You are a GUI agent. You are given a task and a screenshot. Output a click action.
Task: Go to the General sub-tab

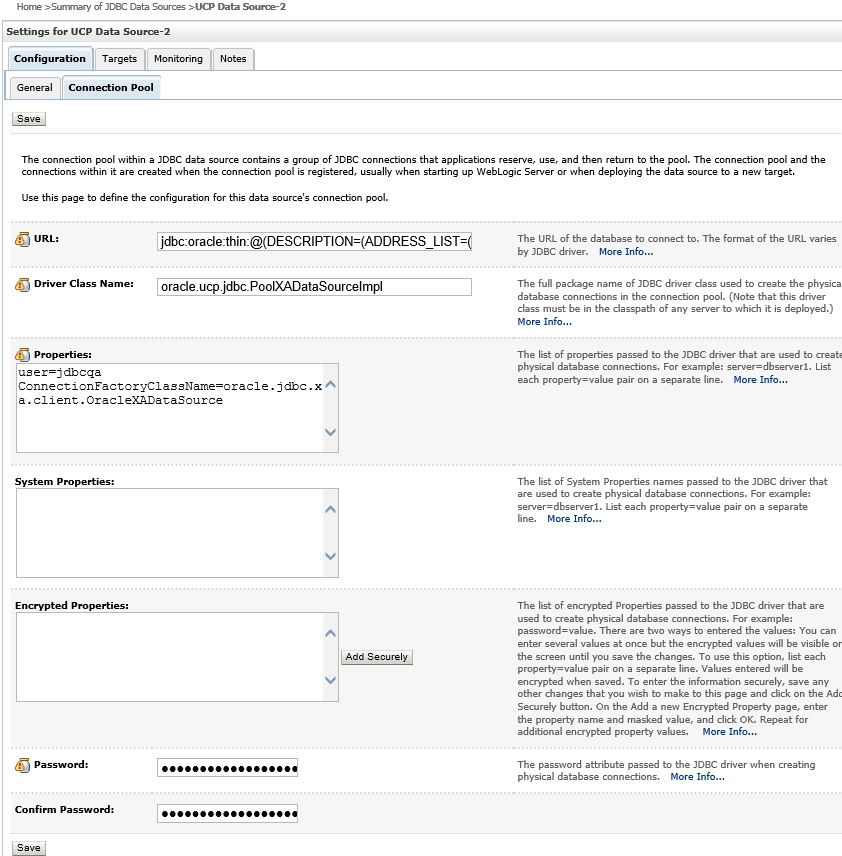[35, 88]
